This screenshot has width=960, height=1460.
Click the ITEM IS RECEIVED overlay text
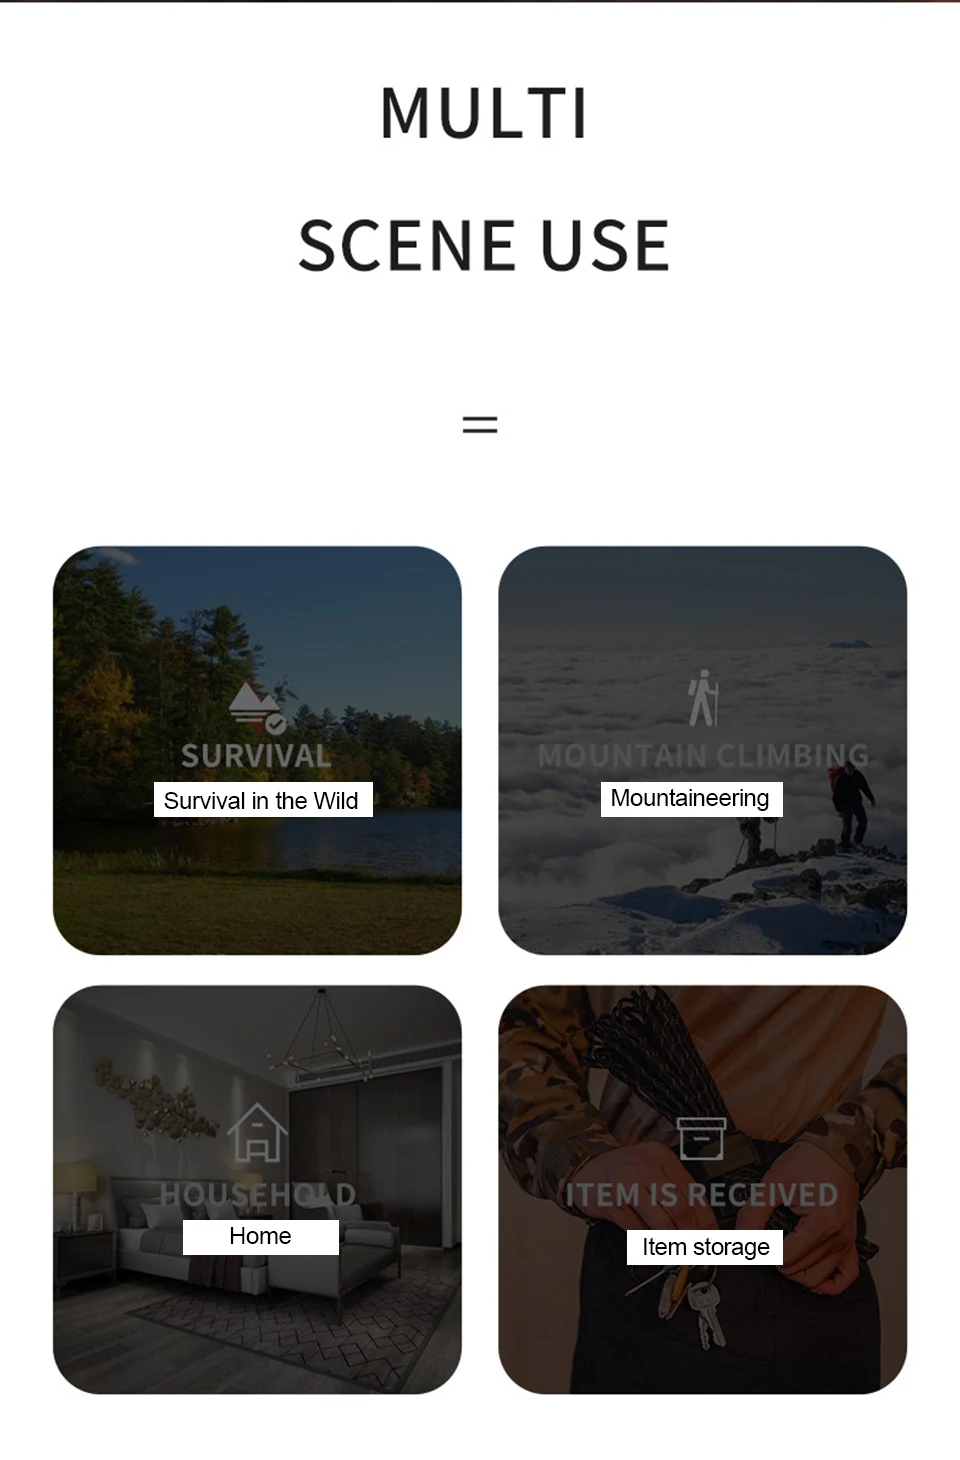pos(702,1195)
